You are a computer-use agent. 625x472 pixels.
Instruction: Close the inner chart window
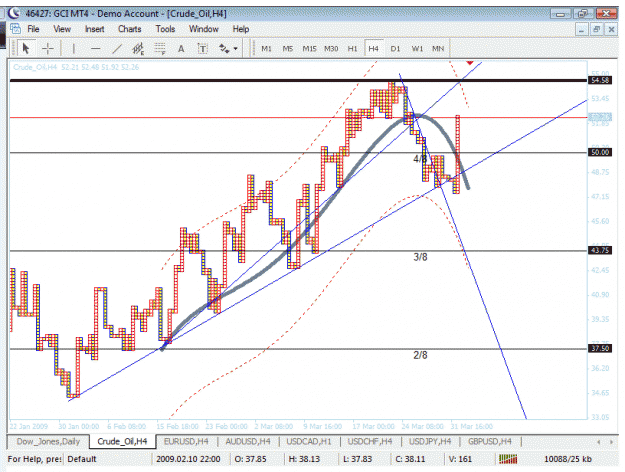tap(611, 30)
